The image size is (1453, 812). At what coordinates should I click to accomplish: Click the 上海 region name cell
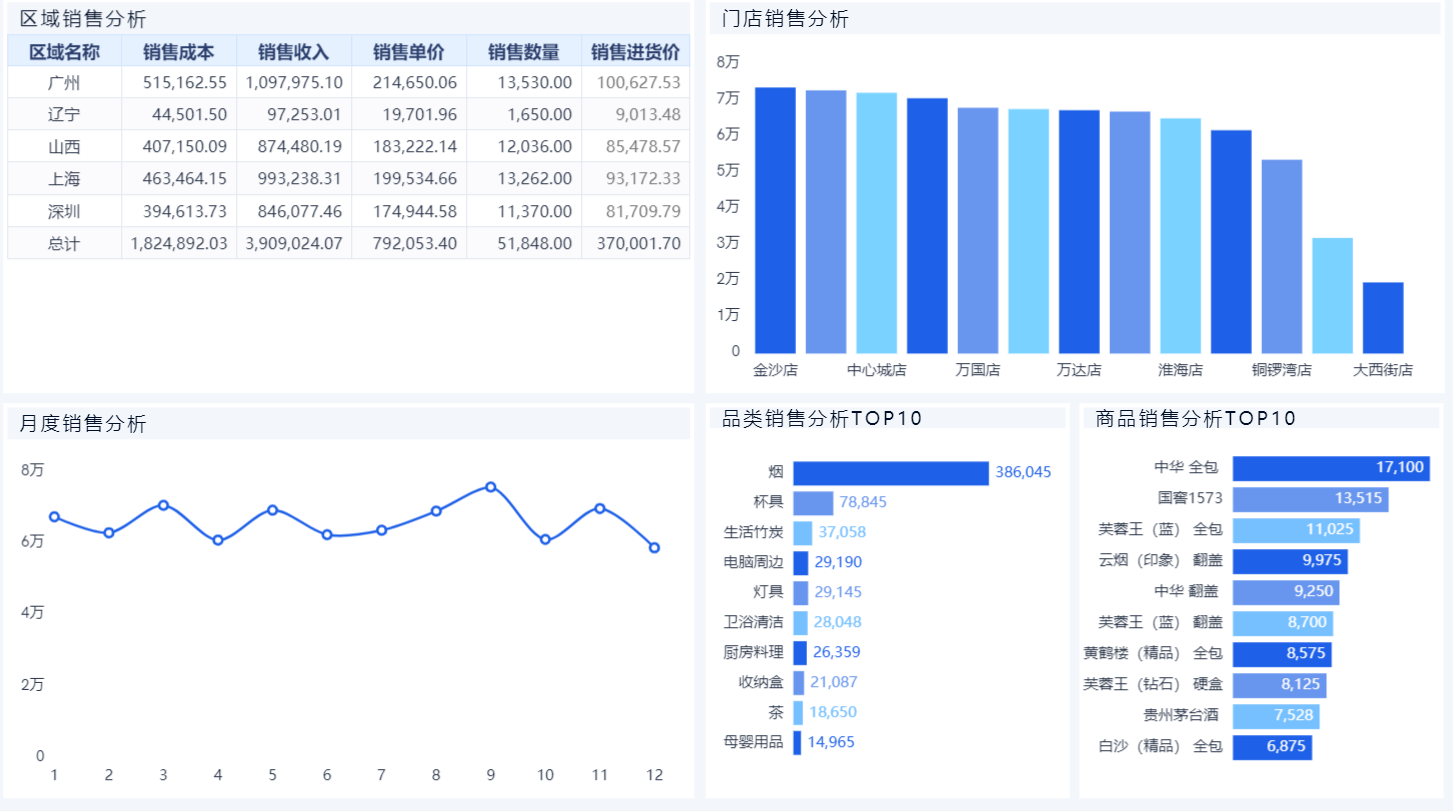point(64,179)
